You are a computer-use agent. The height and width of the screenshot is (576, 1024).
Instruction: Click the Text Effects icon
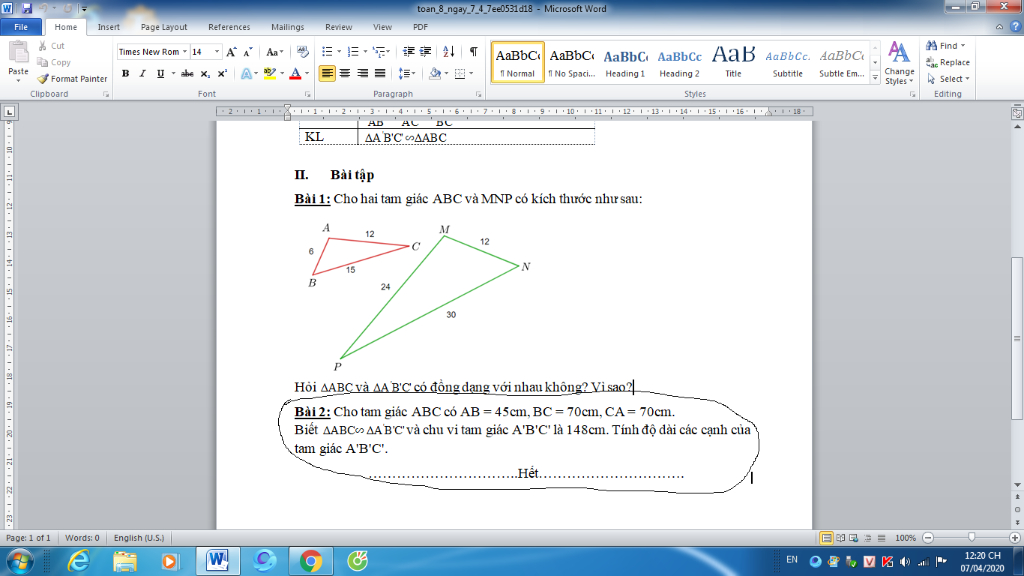tap(246, 74)
